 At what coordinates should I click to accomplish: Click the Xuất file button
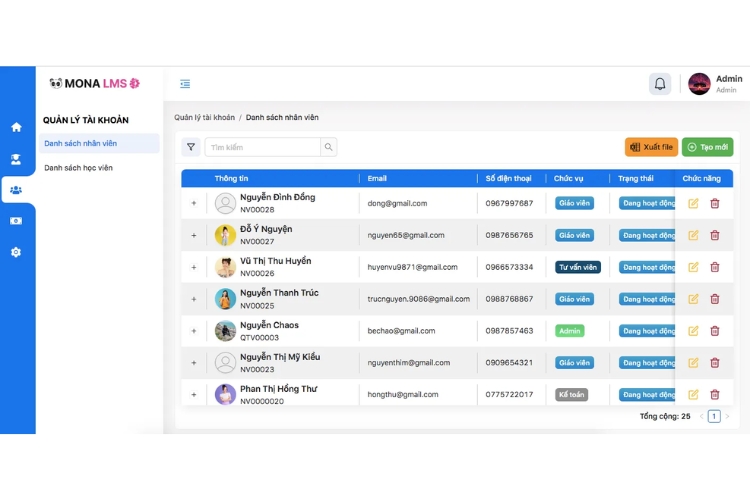pyautogui.click(x=651, y=147)
